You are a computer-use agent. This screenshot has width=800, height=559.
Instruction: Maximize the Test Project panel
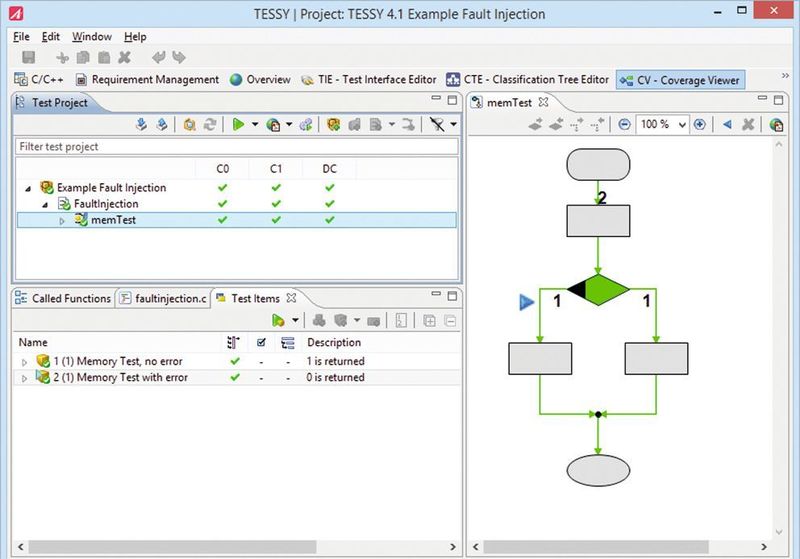point(452,100)
